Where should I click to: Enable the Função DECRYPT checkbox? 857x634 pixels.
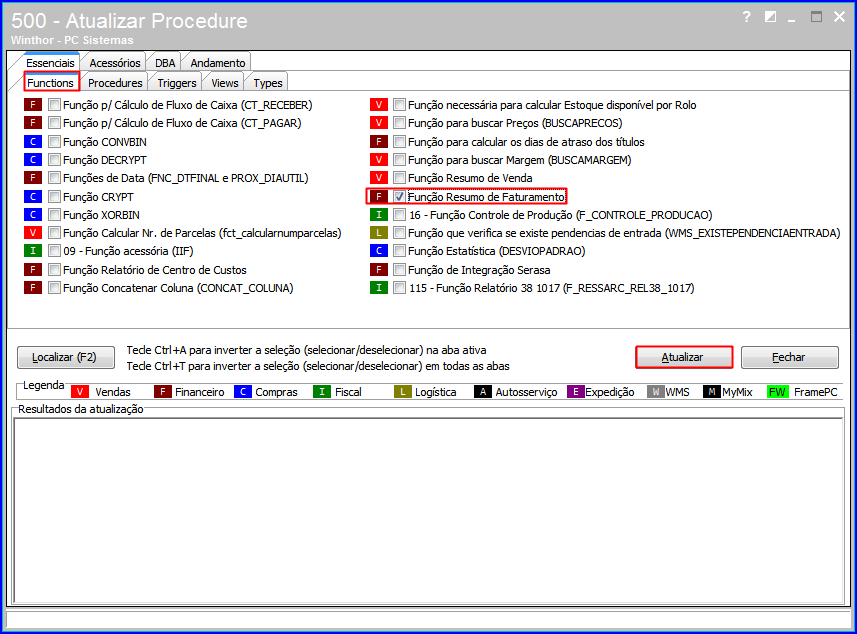[54, 160]
